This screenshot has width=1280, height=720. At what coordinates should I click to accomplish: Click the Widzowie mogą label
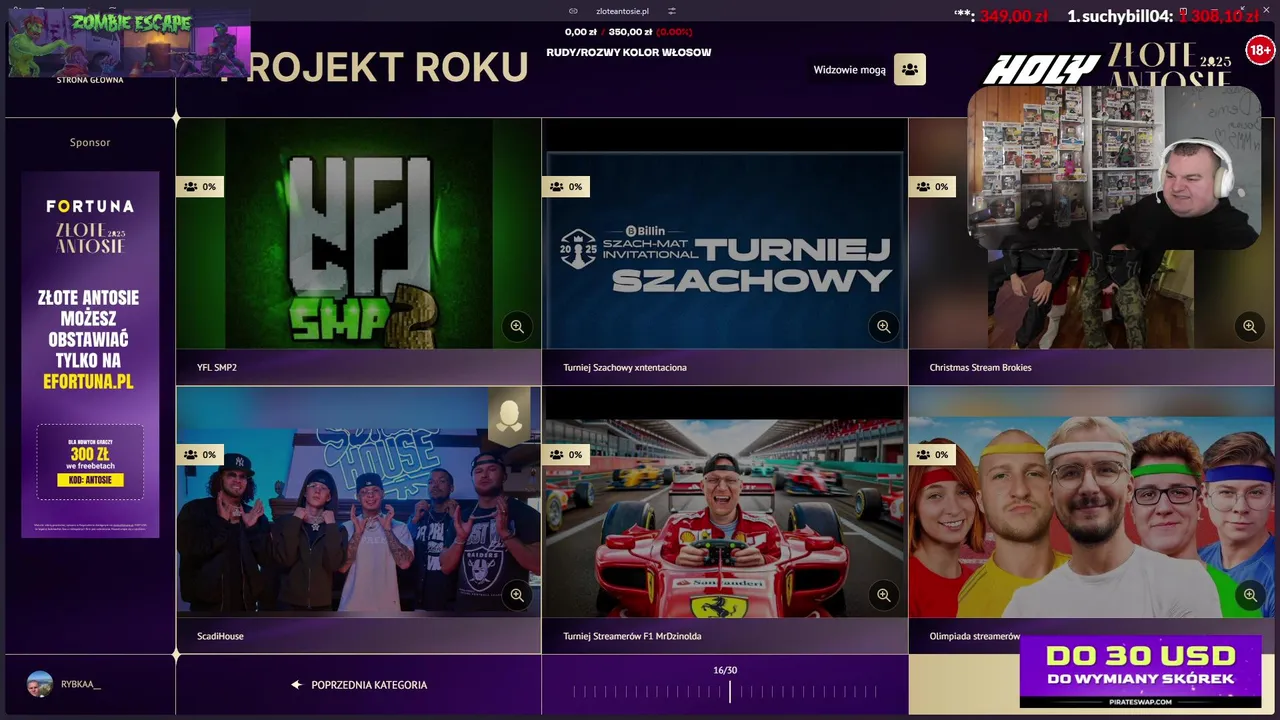[x=849, y=70]
